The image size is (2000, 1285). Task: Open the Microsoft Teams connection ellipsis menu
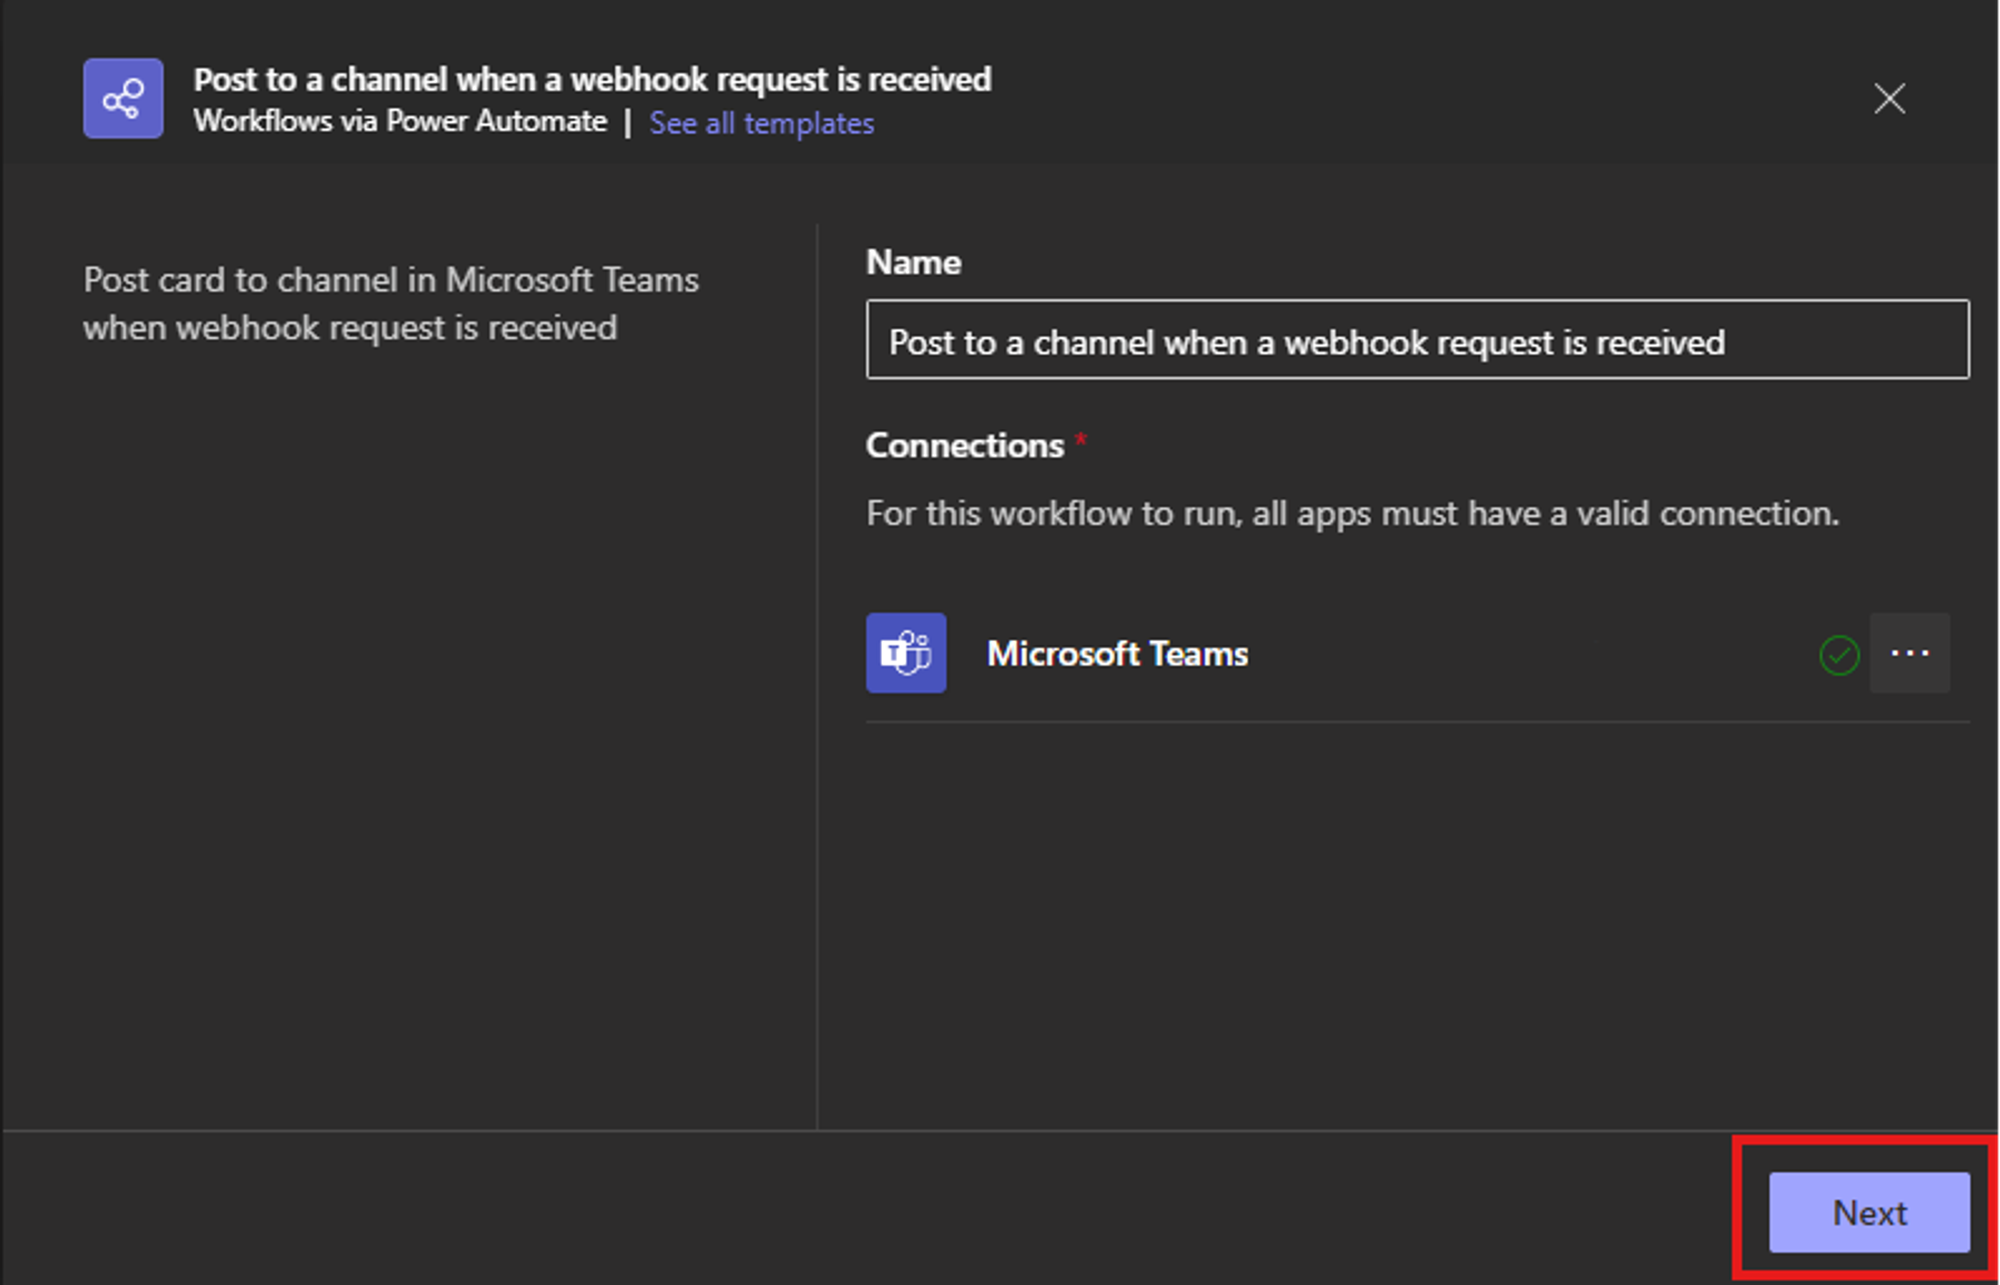1909,653
